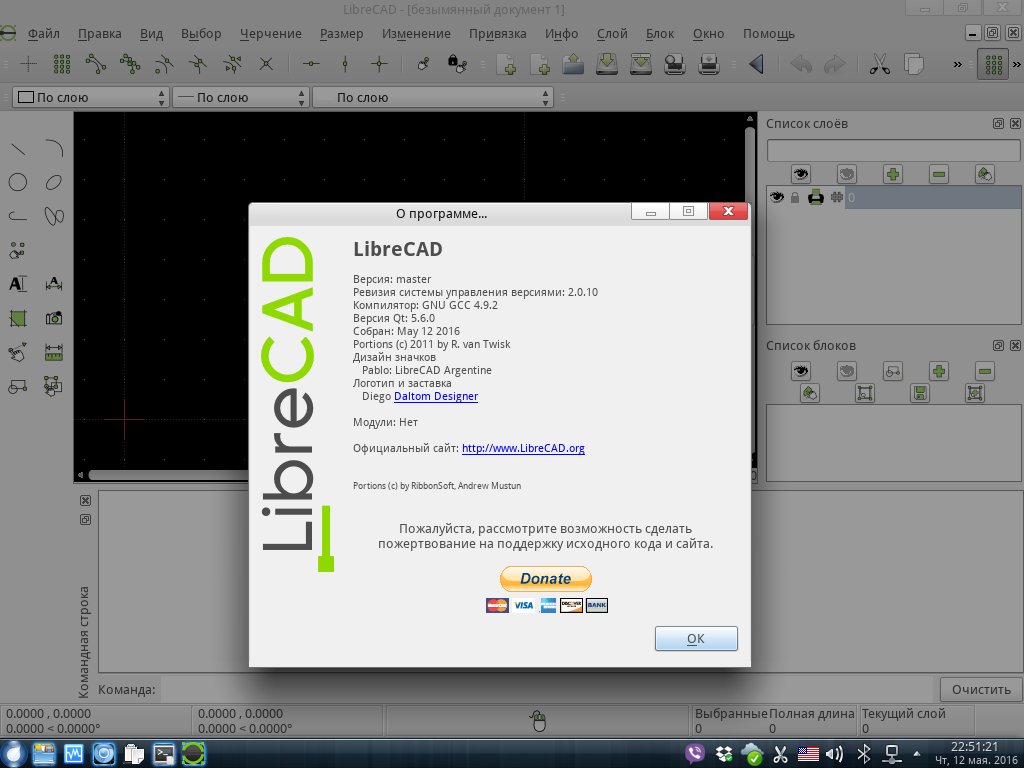Click the New document toolbar icon
This screenshot has height=768, width=1024.
coord(506,64)
